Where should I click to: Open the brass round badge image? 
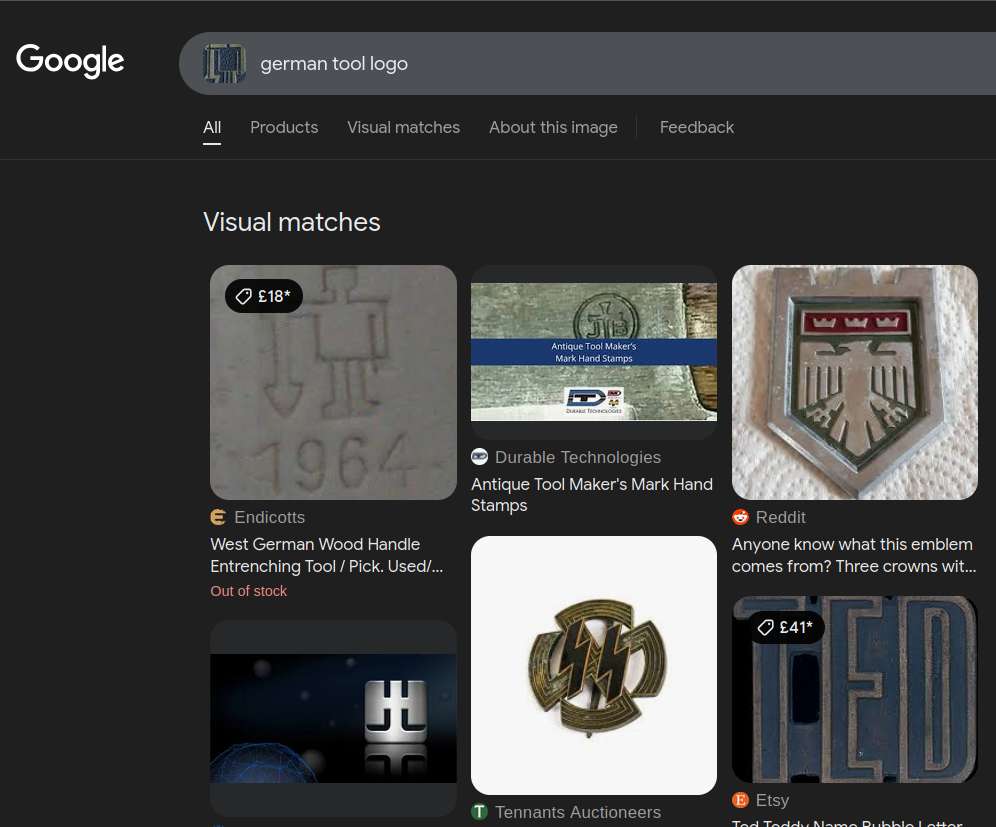click(x=594, y=666)
